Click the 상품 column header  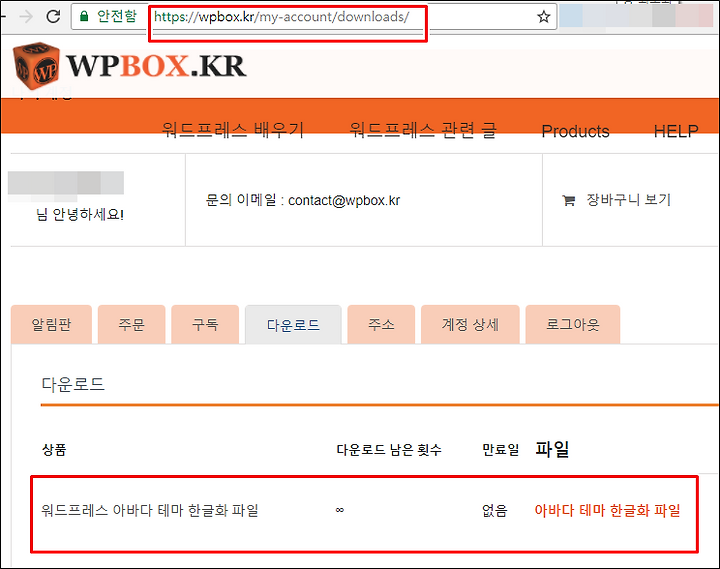[54, 449]
